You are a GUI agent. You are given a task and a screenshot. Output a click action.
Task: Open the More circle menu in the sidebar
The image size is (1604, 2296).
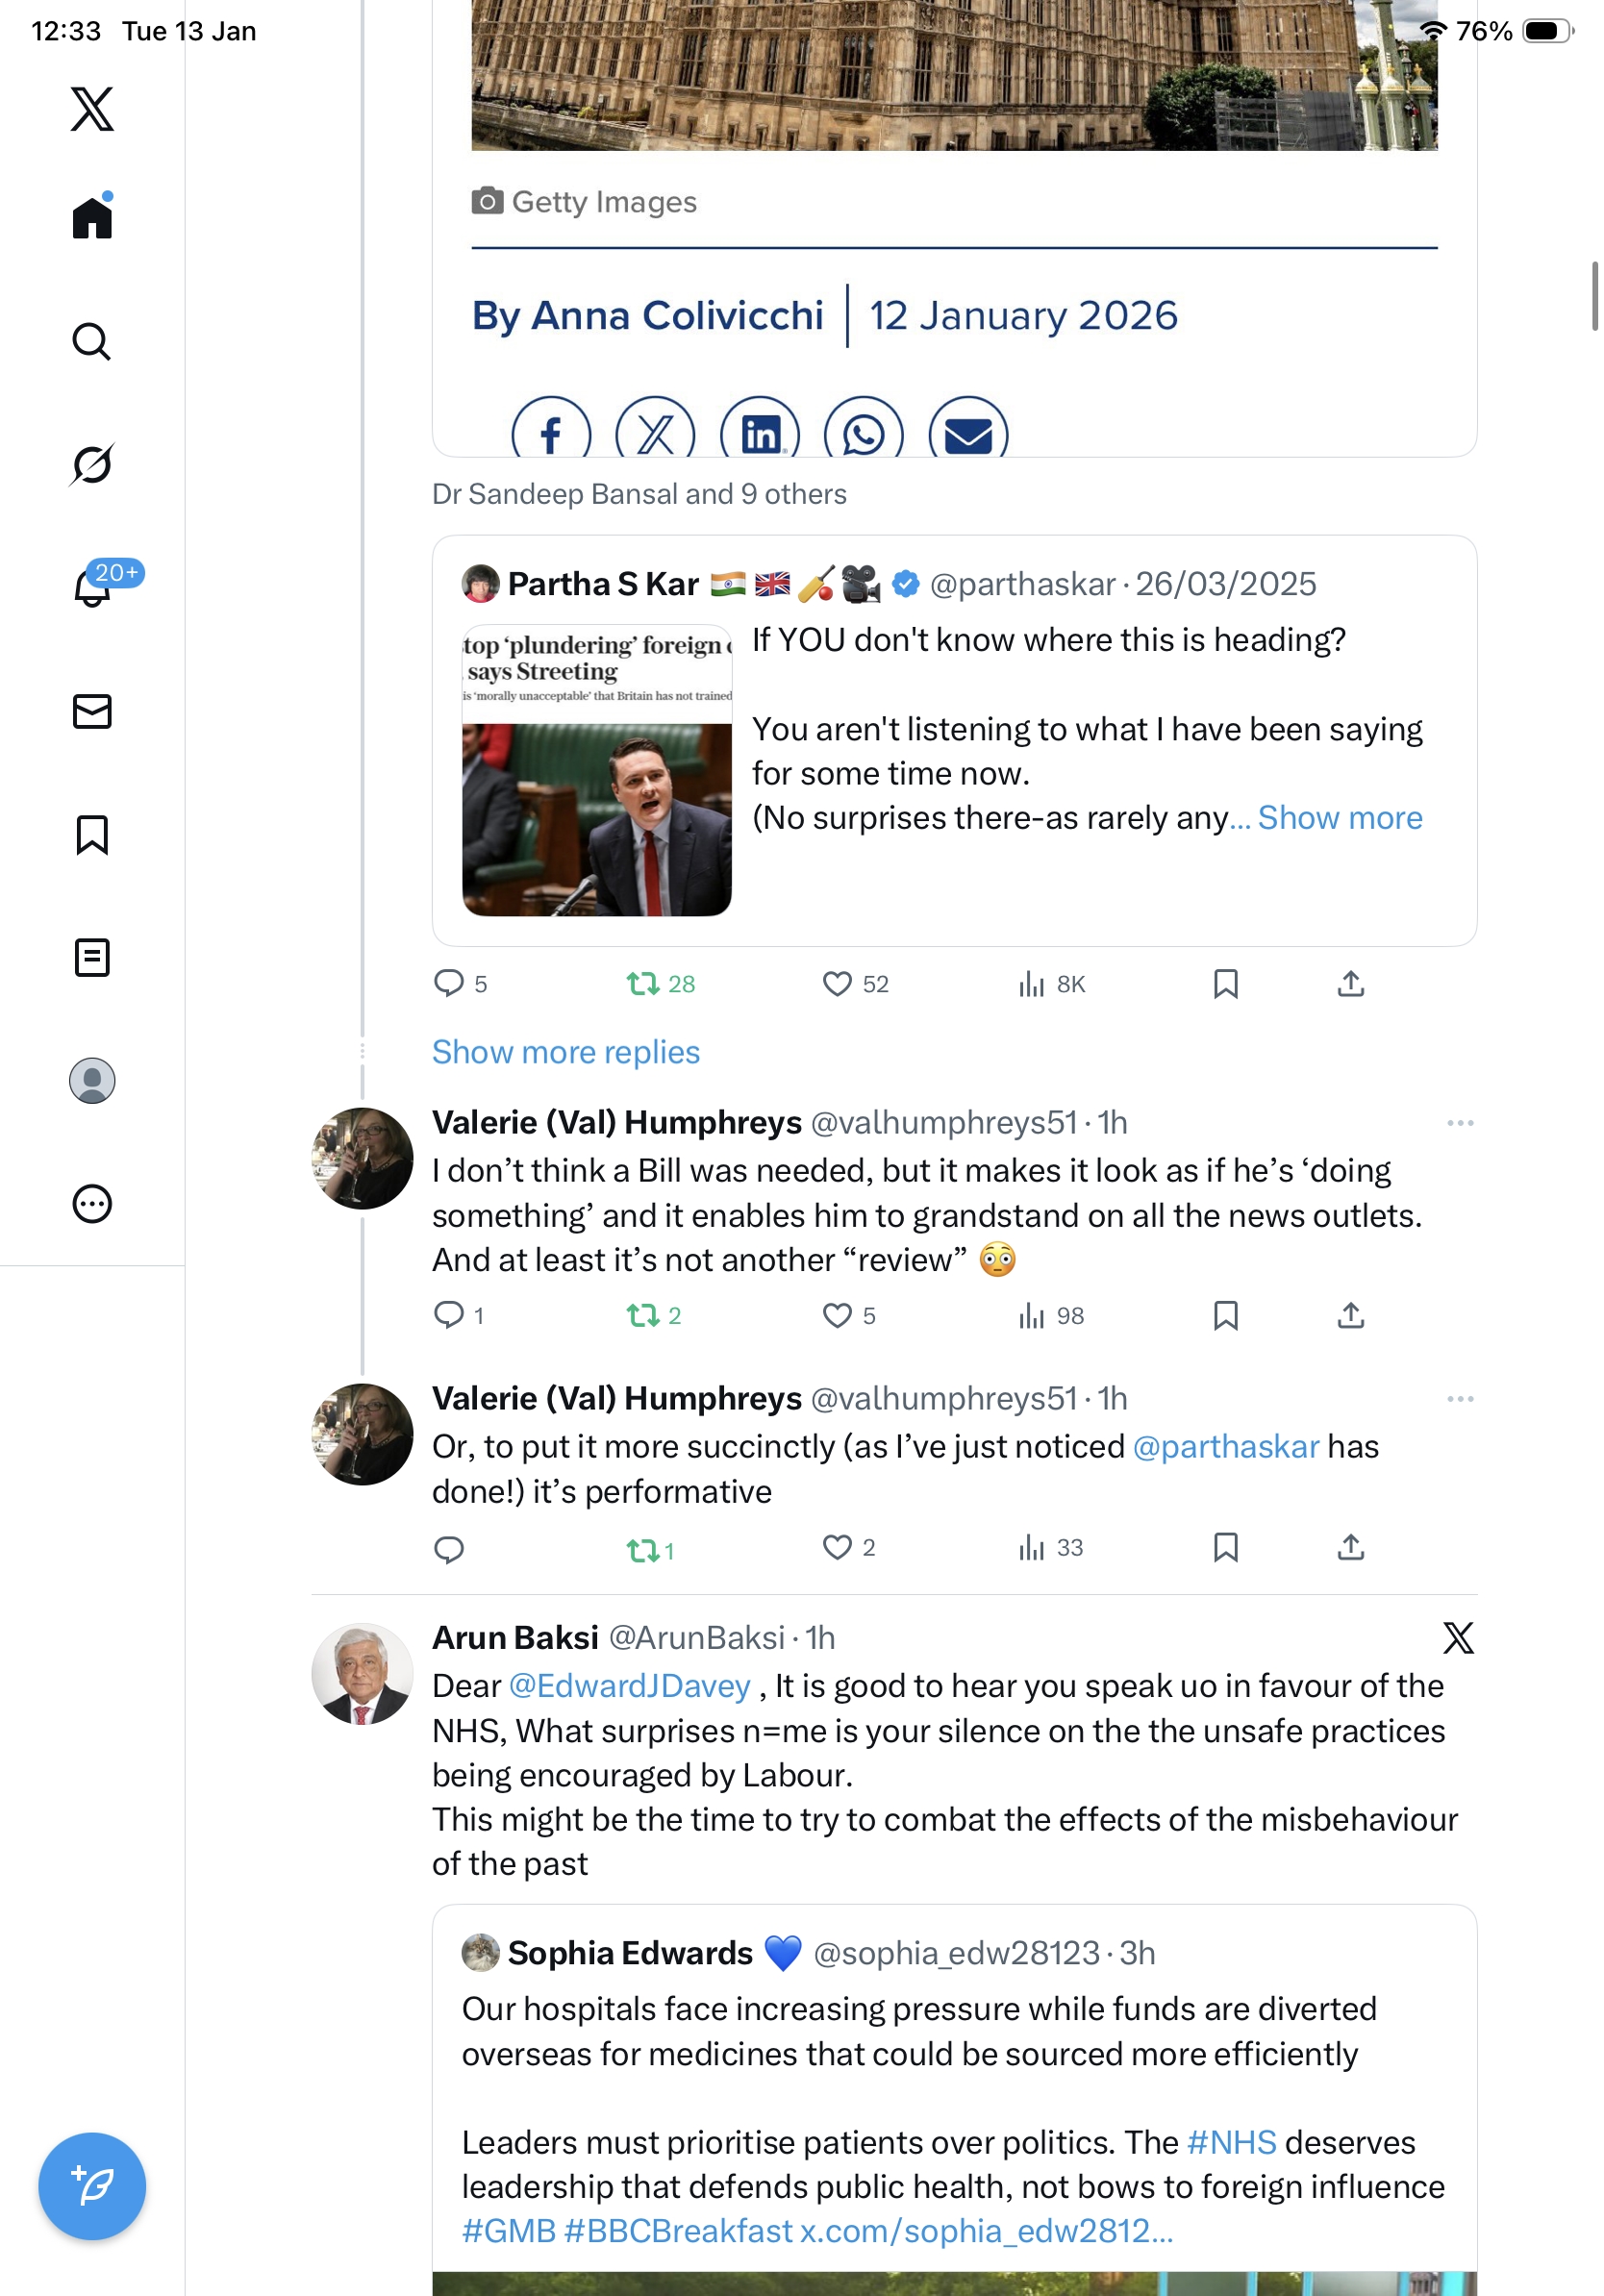(92, 1203)
